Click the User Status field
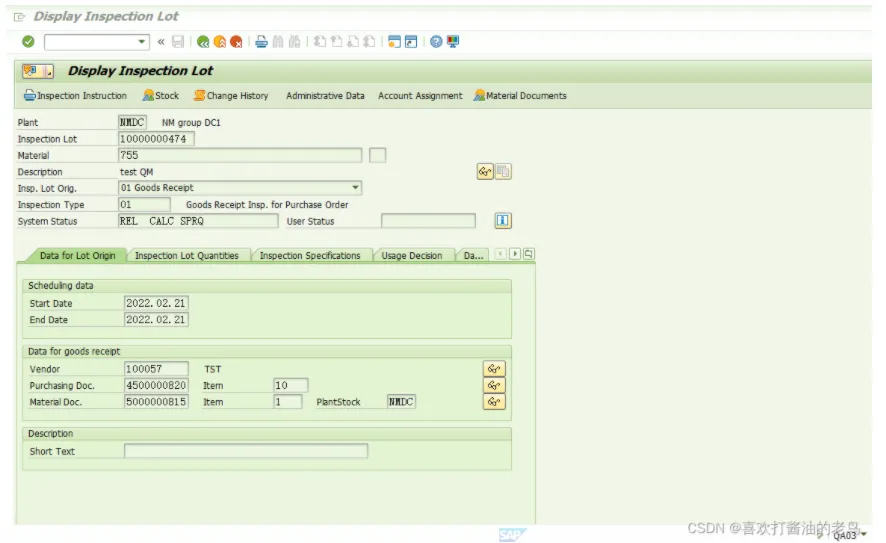Viewport: 886px width, 543px height. [428, 221]
